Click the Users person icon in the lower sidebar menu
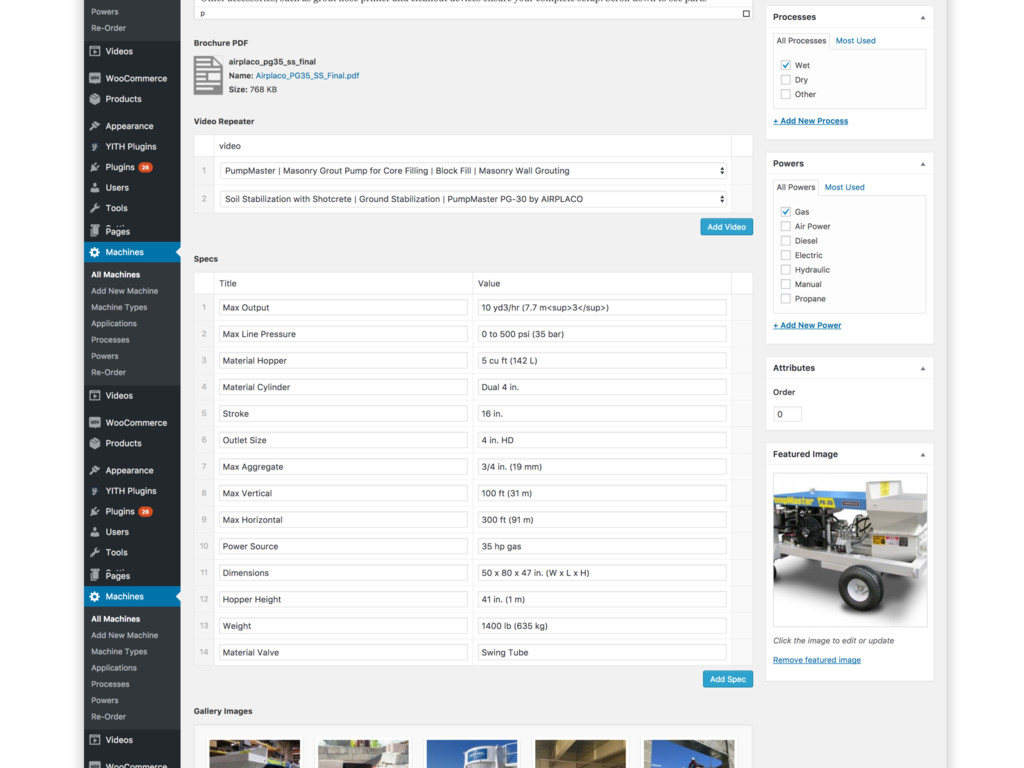 pos(95,532)
